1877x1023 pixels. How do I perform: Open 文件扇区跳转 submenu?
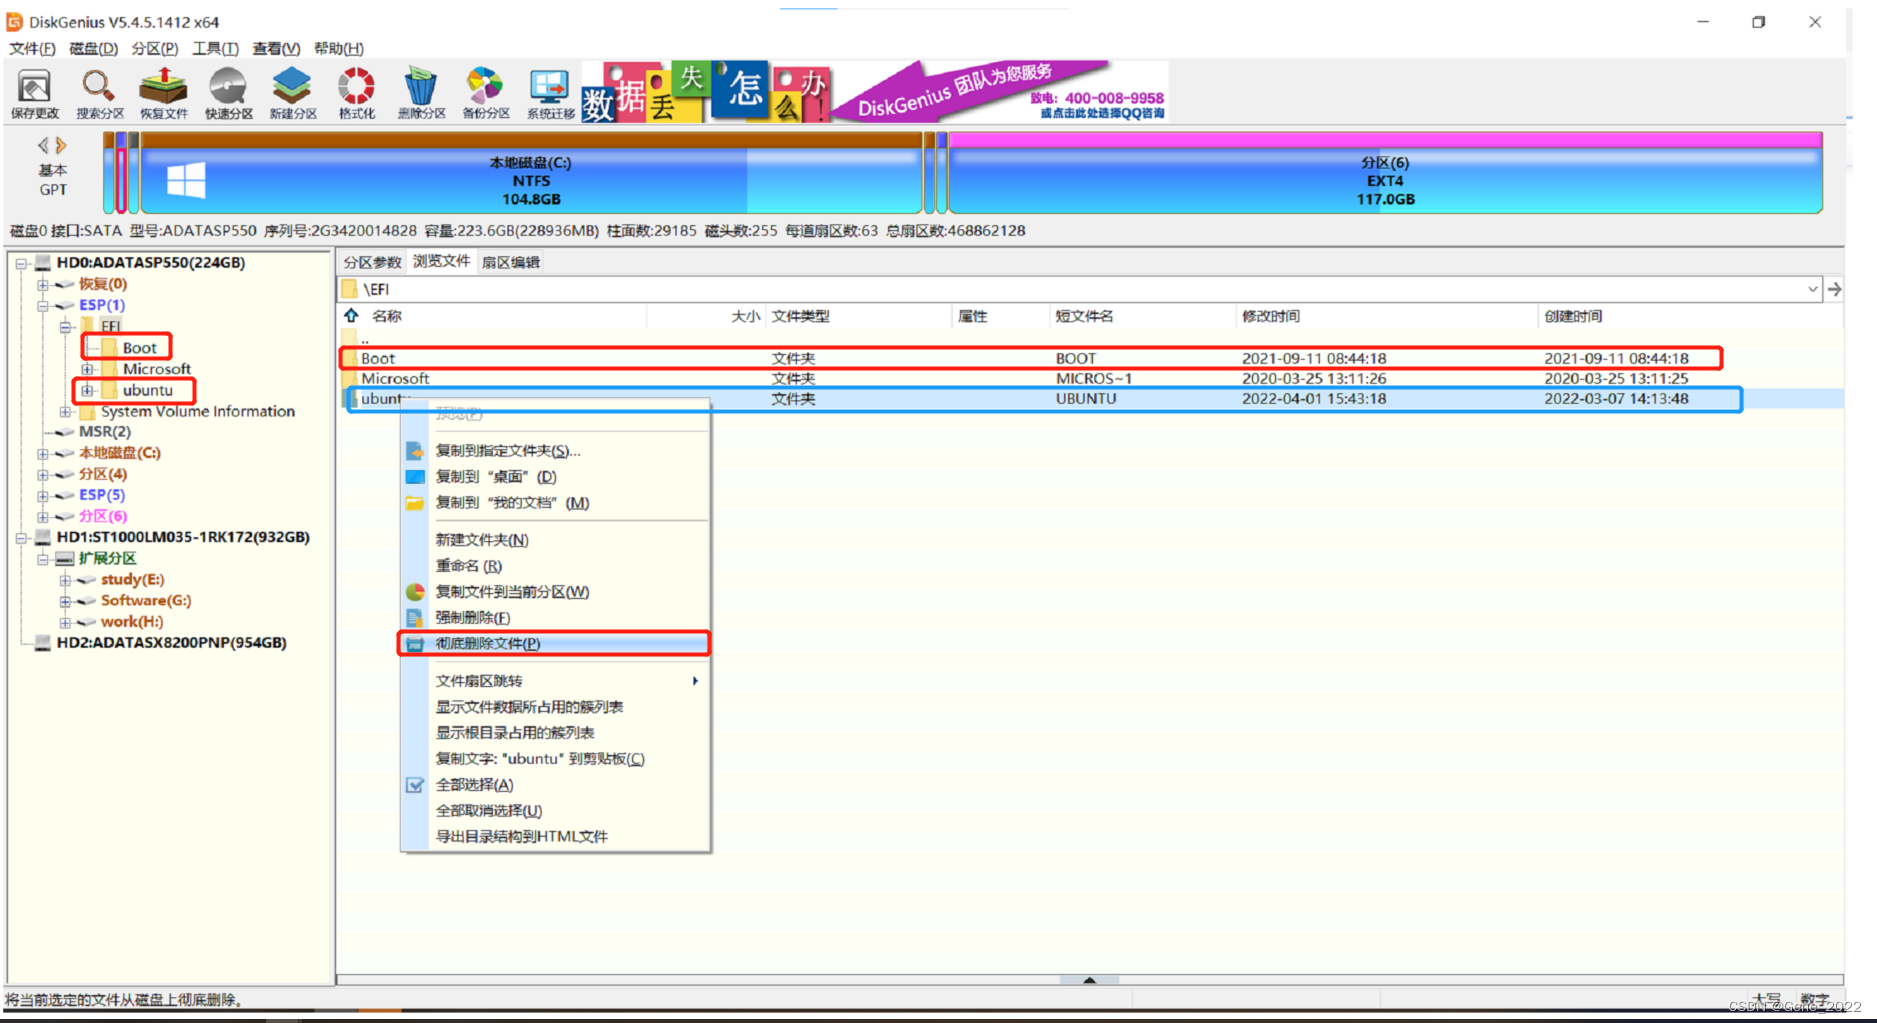click(554, 681)
